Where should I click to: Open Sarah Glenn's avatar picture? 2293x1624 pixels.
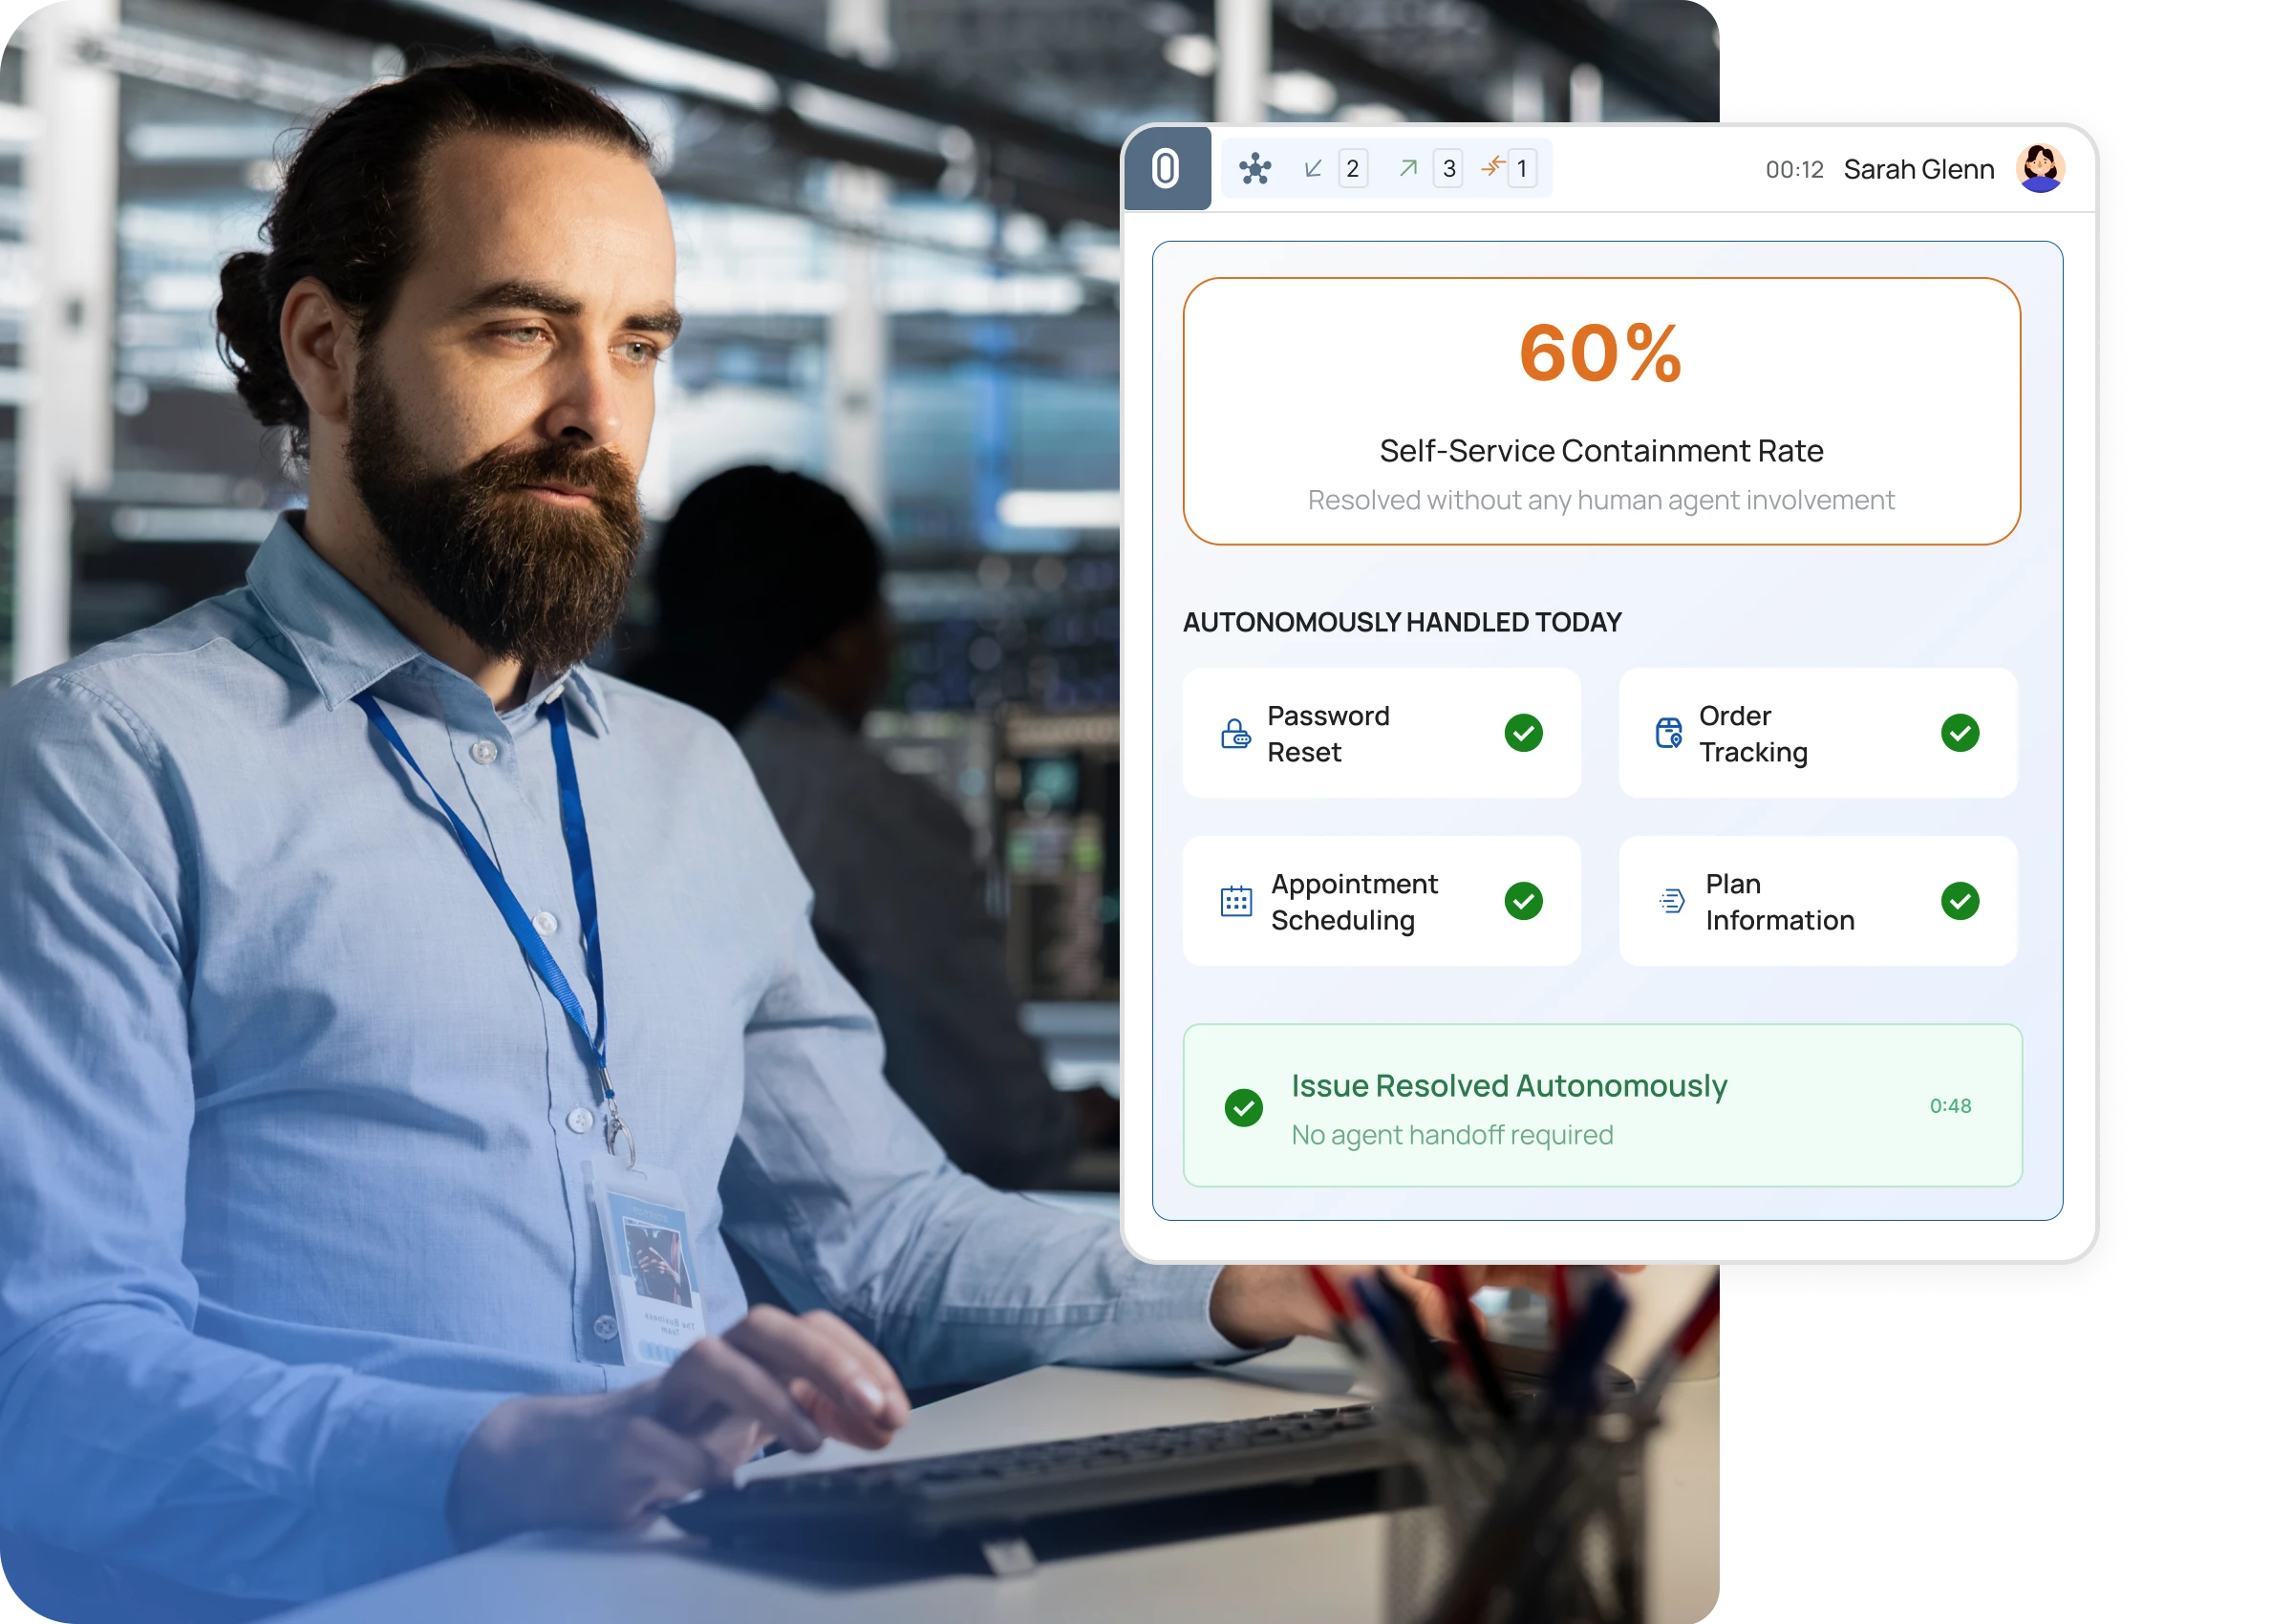[2040, 168]
